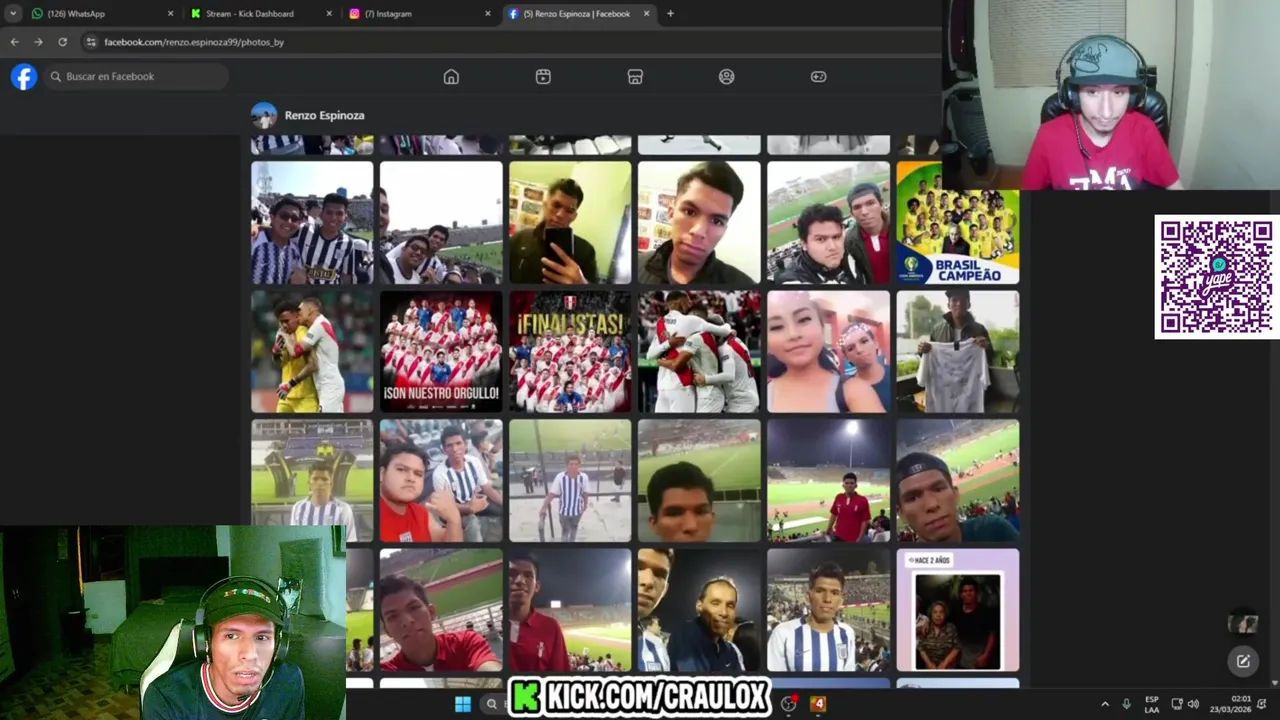Expand the tab search dropdown
Viewport: 1280px width, 720px height.
(13, 14)
